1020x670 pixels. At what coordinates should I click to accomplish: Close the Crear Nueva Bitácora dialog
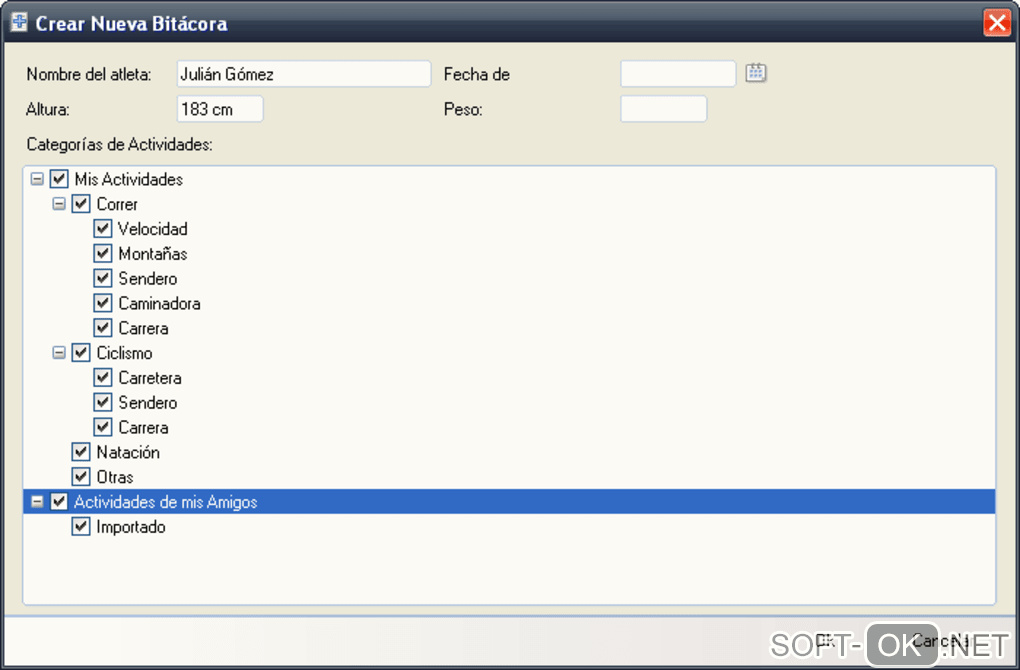point(997,23)
